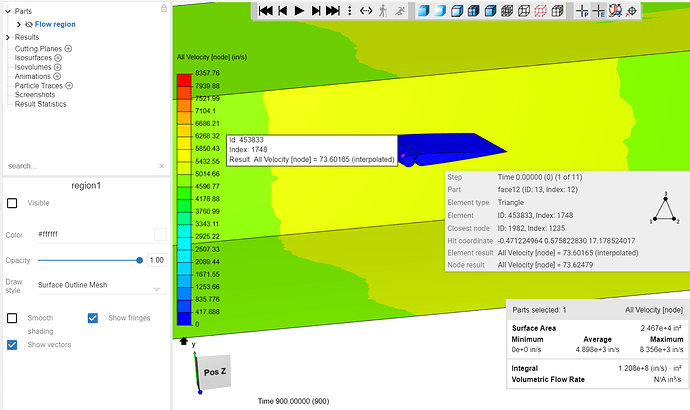Choose the surface mesh cube icon

(x=473, y=11)
